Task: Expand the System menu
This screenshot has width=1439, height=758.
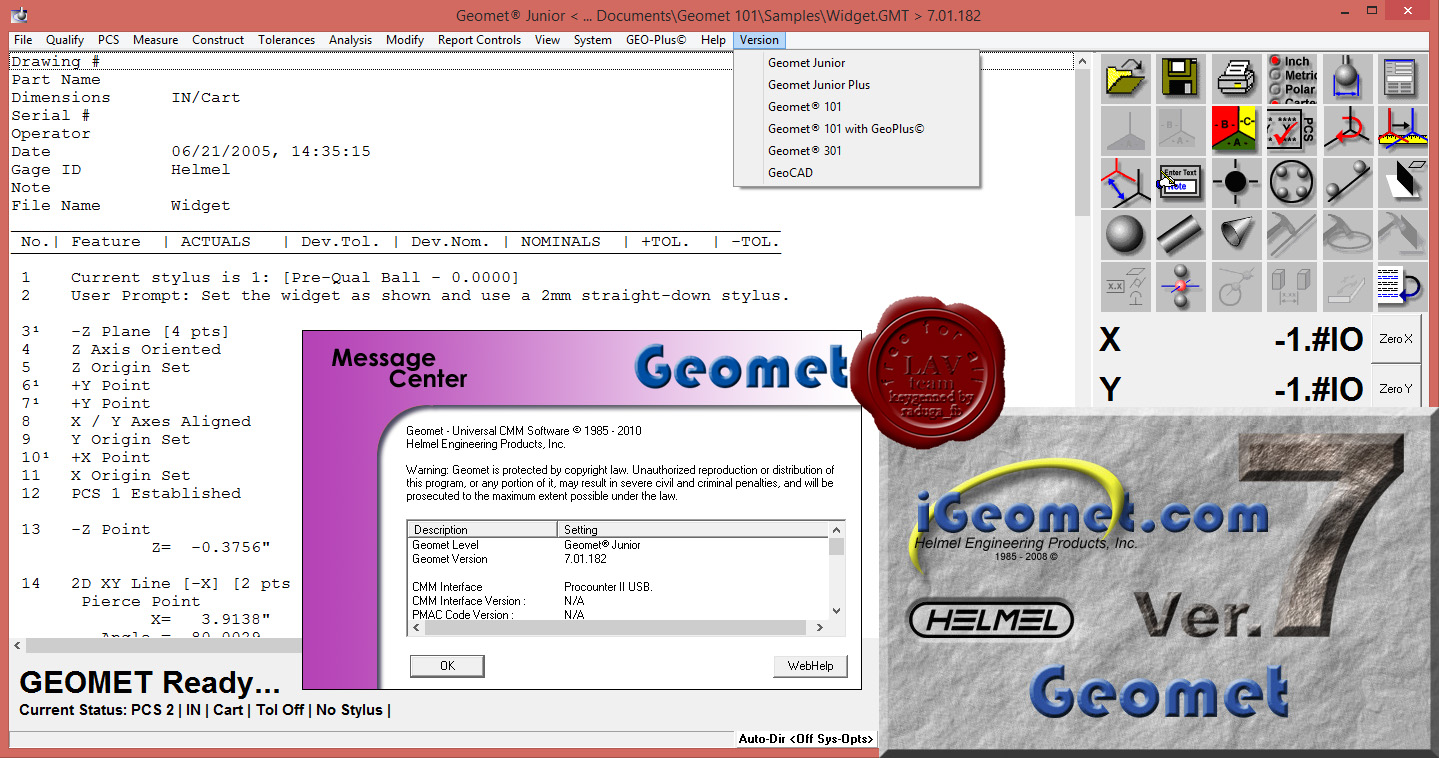Action: [592, 40]
